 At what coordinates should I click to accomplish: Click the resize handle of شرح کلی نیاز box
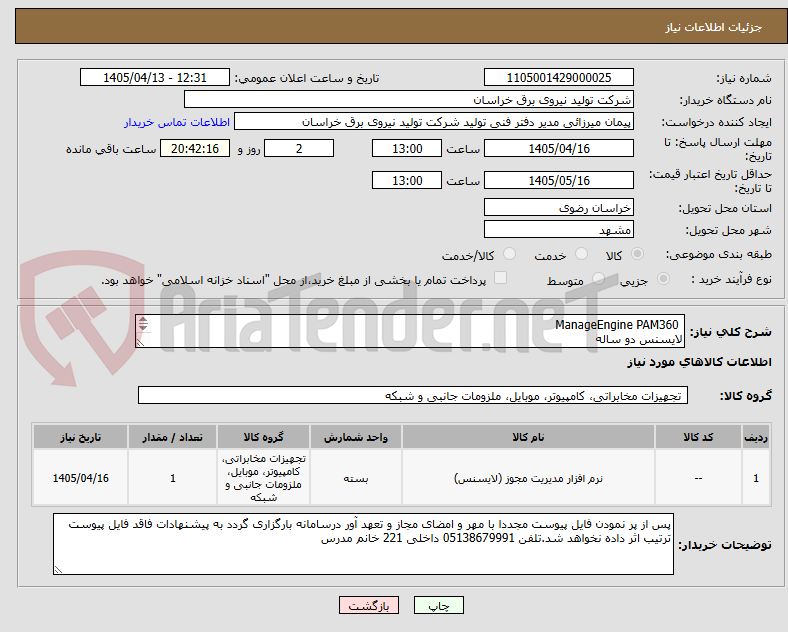141,342
